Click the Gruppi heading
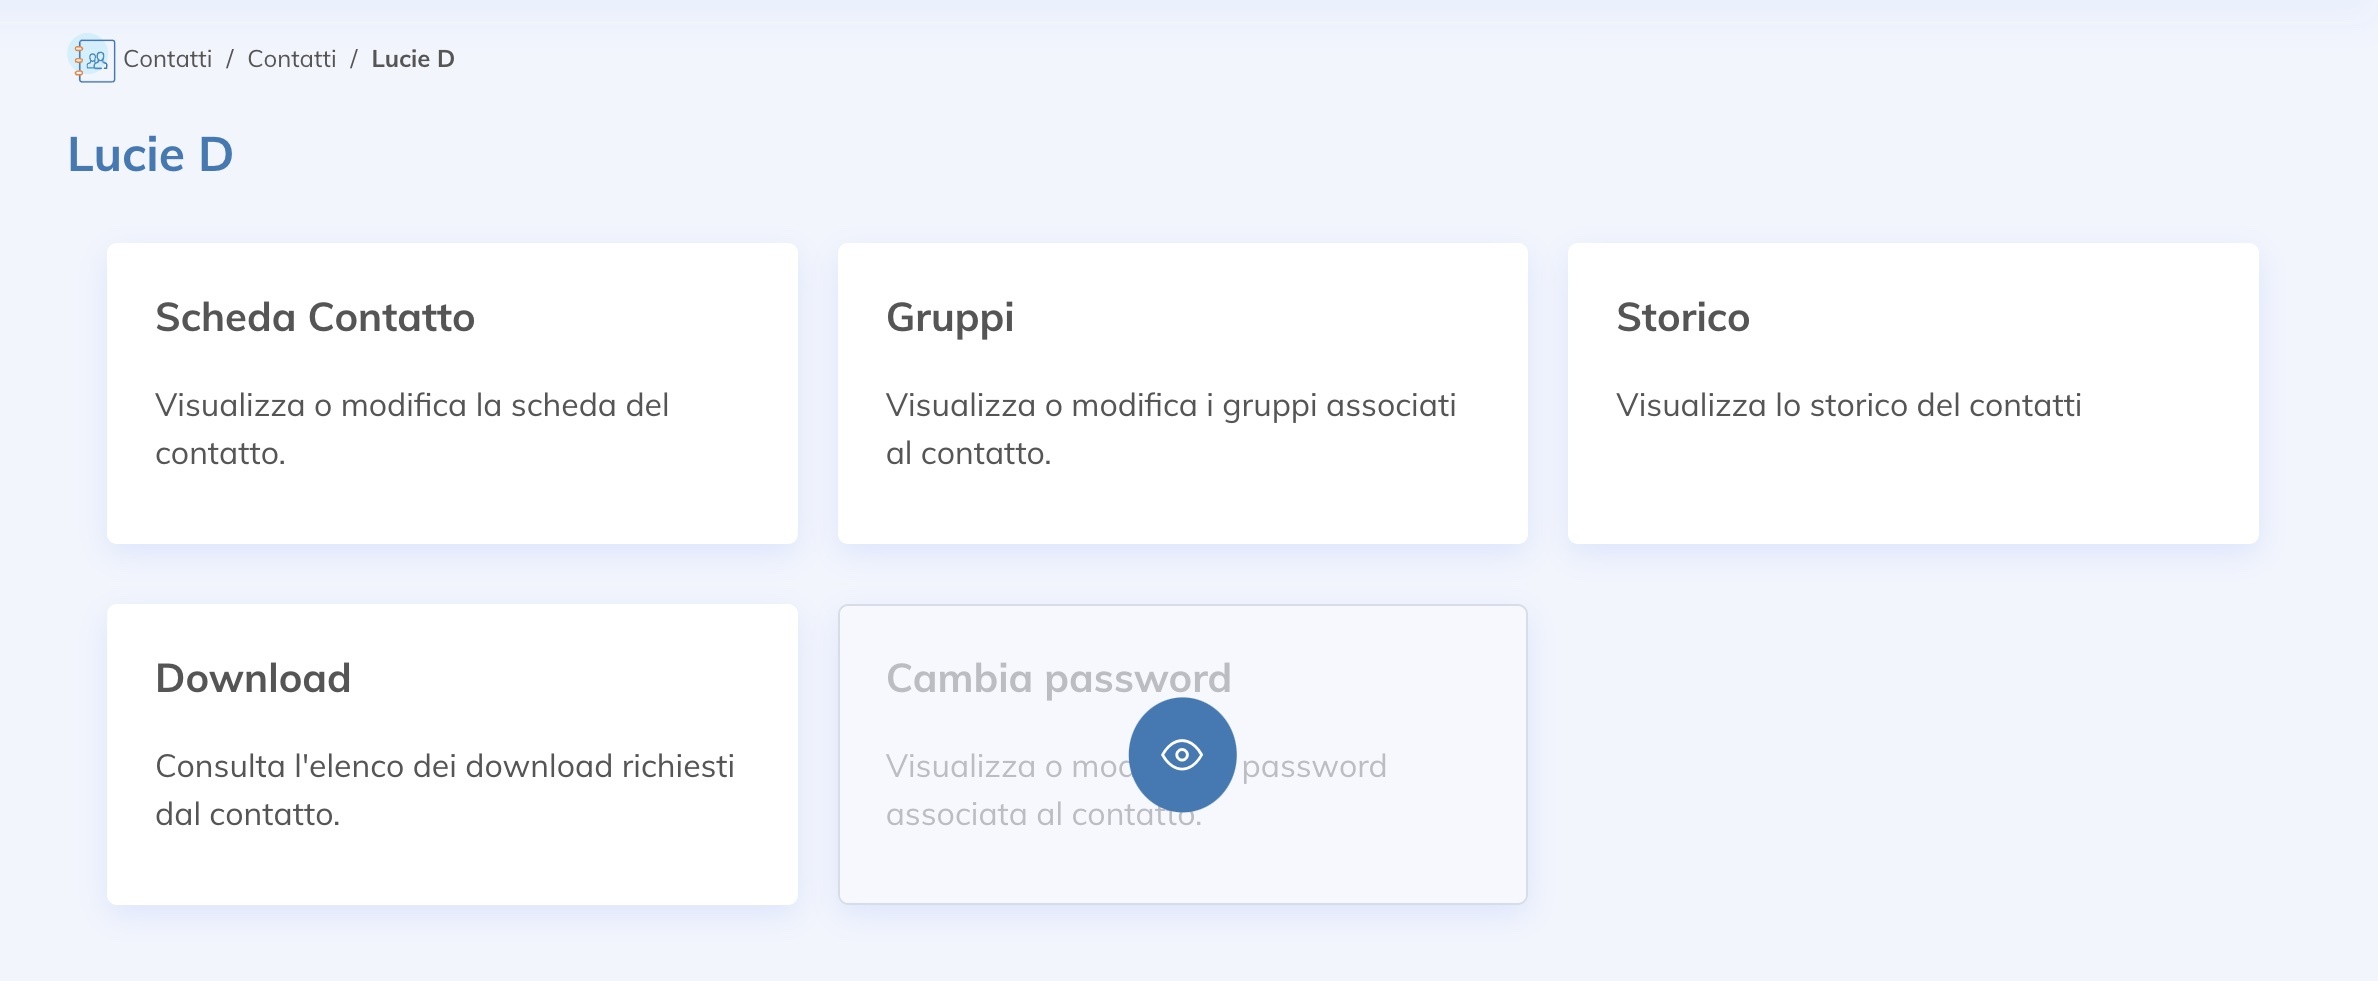 click(x=949, y=318)
